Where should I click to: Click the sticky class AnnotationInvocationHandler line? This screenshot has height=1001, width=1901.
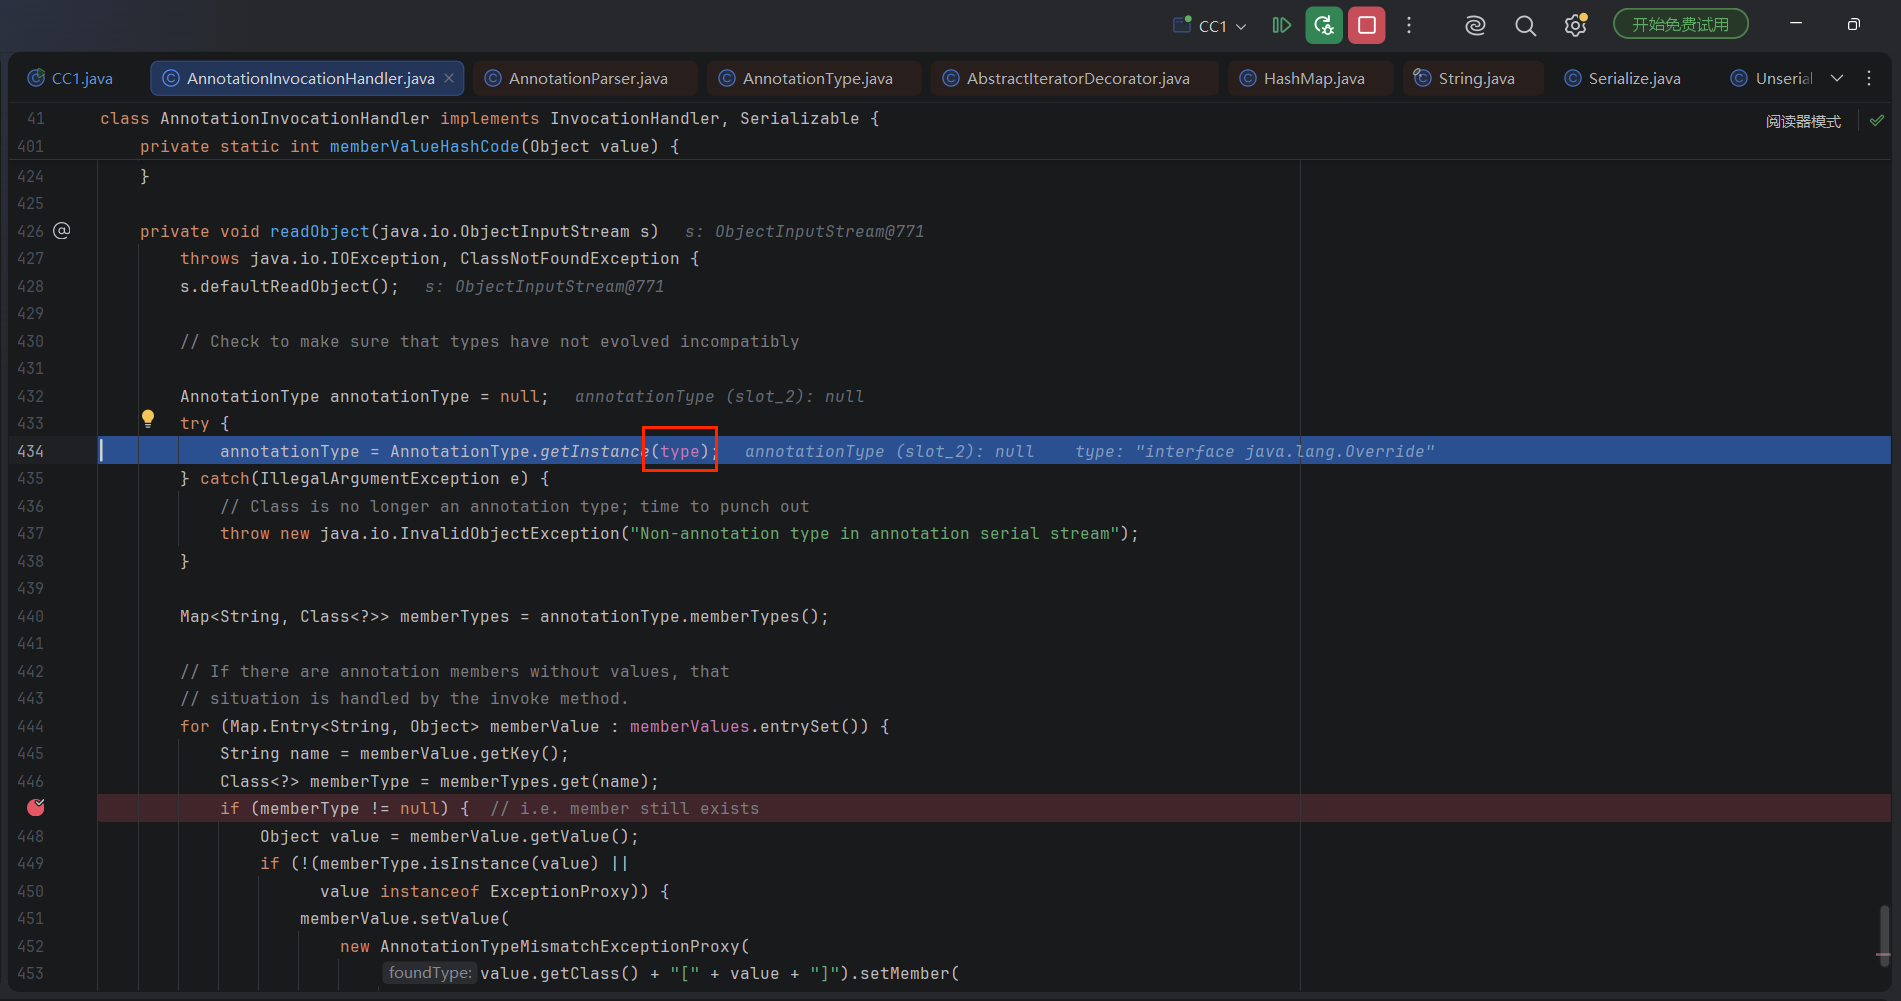[490, 118]
